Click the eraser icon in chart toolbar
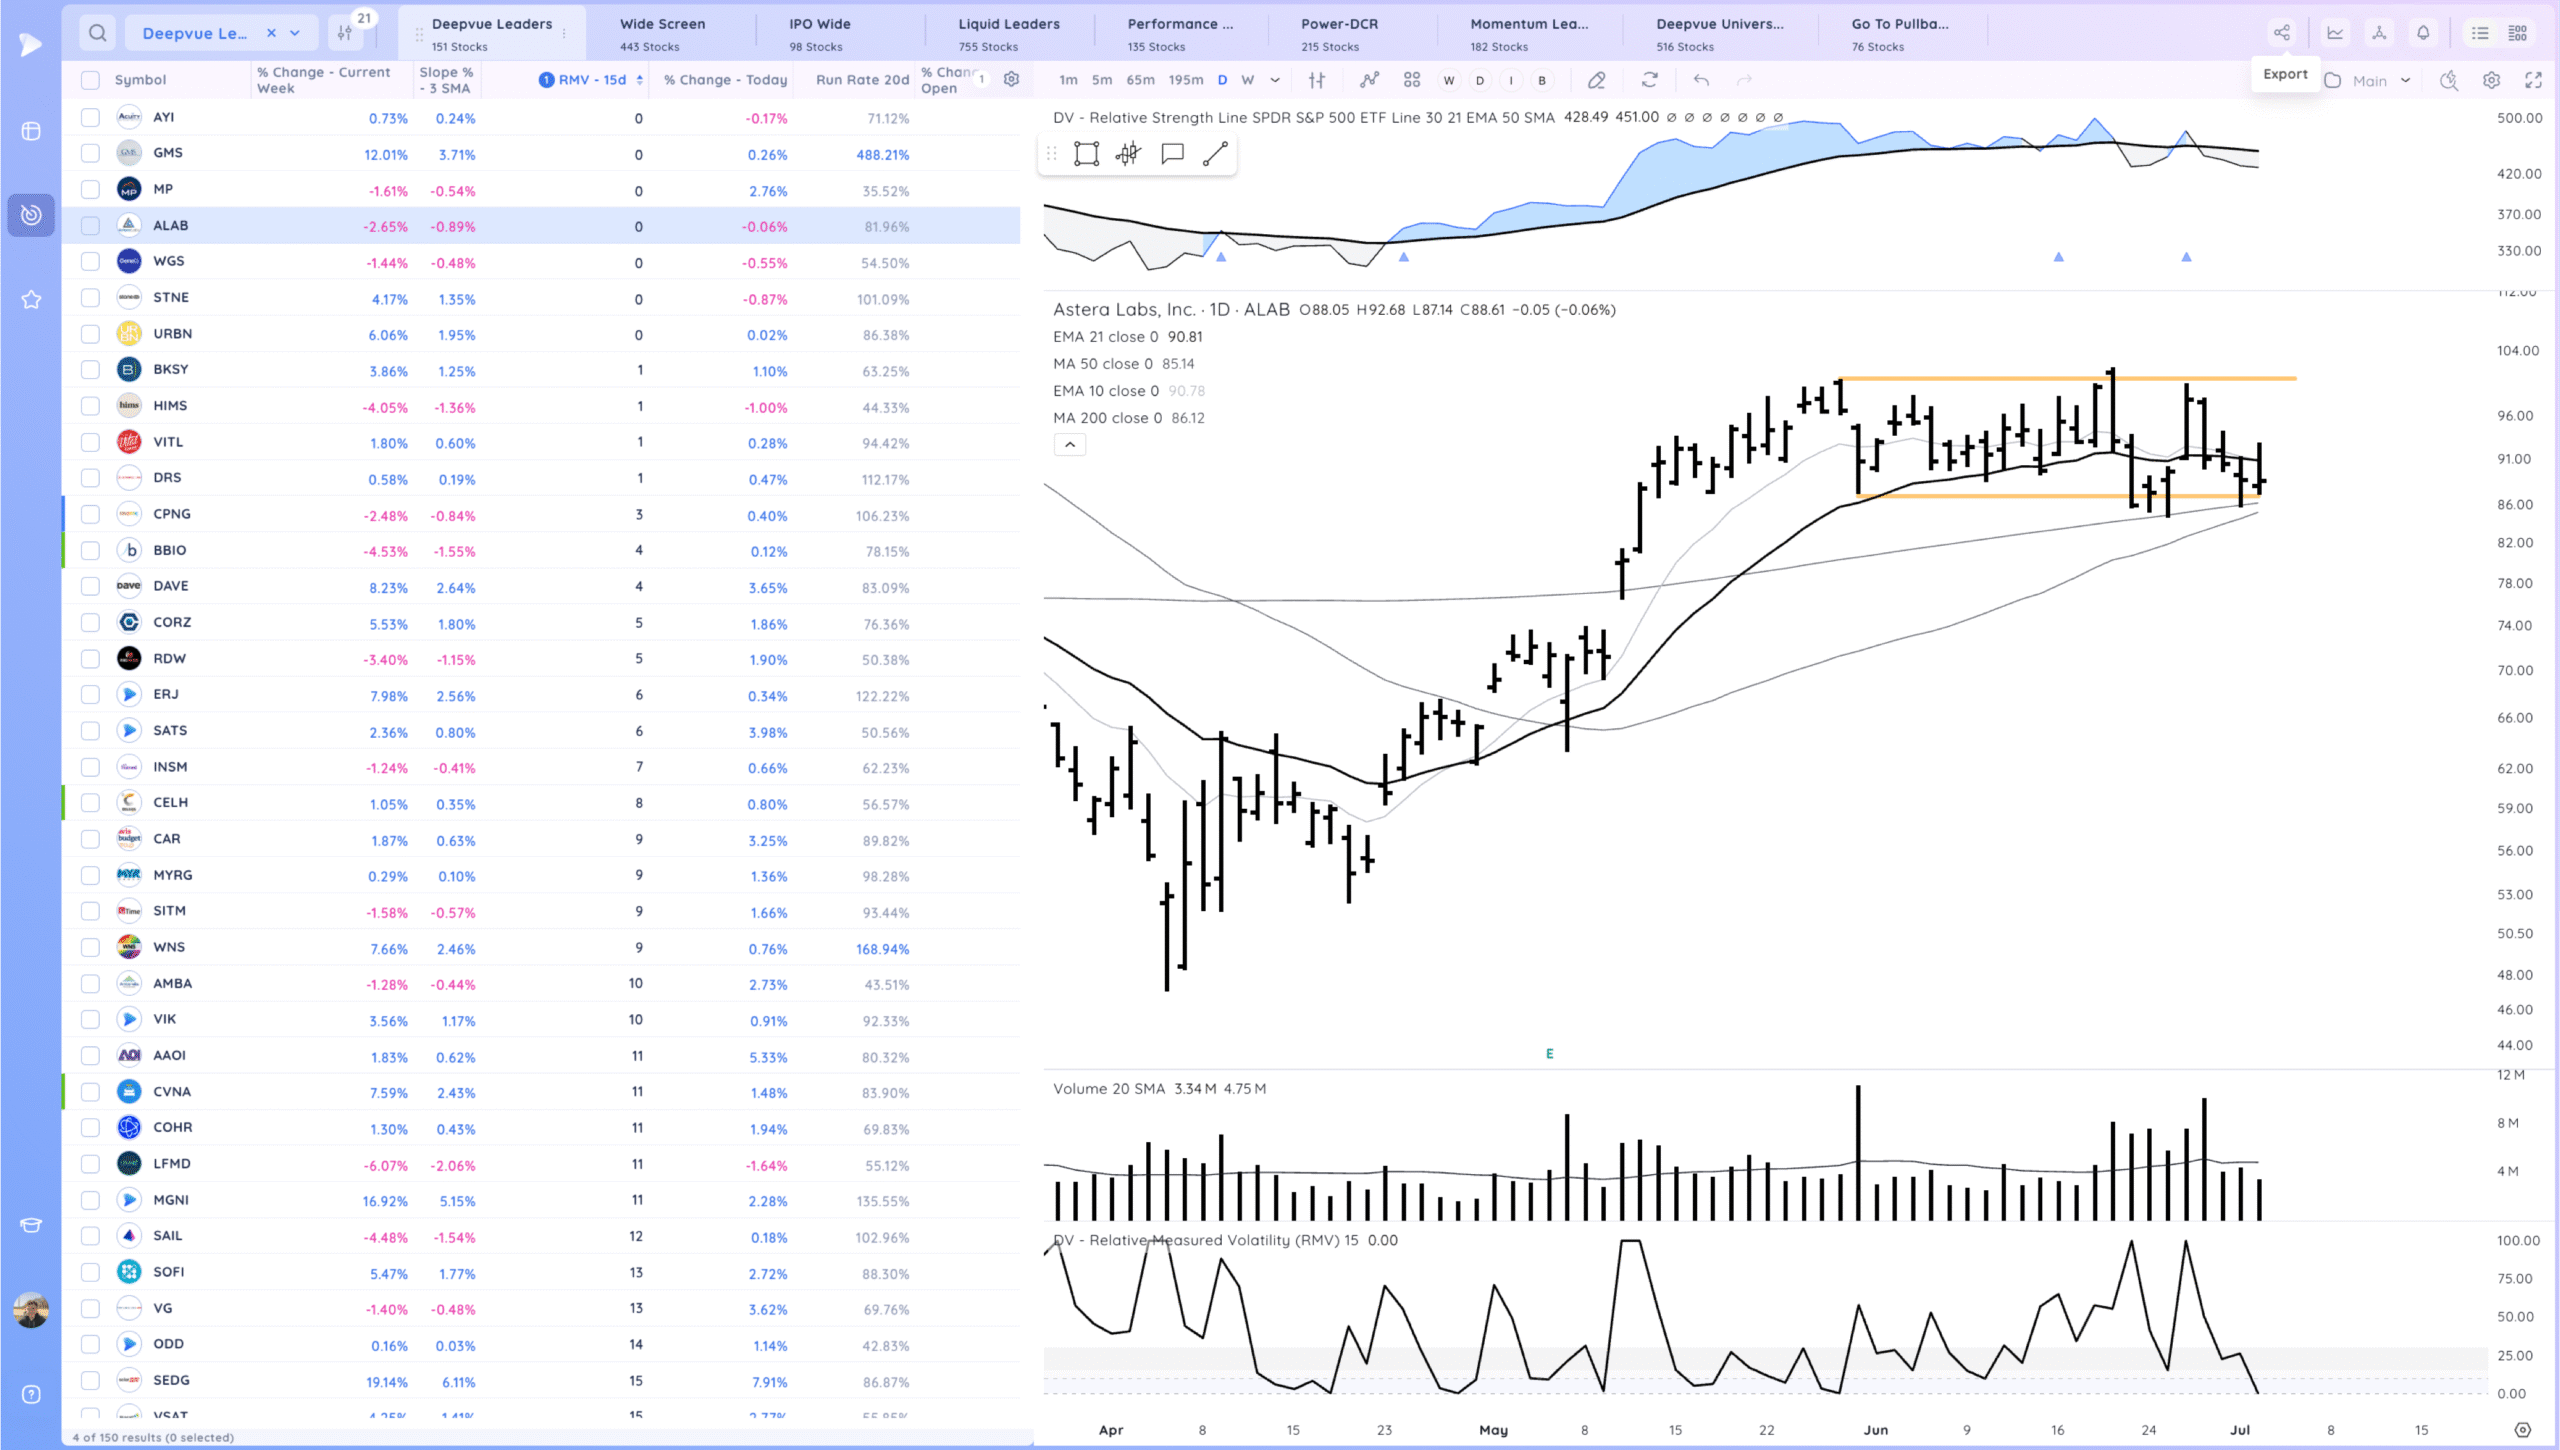Image resolution: width=2560 pixels, height=1450 pixels. click(1596, 80)
